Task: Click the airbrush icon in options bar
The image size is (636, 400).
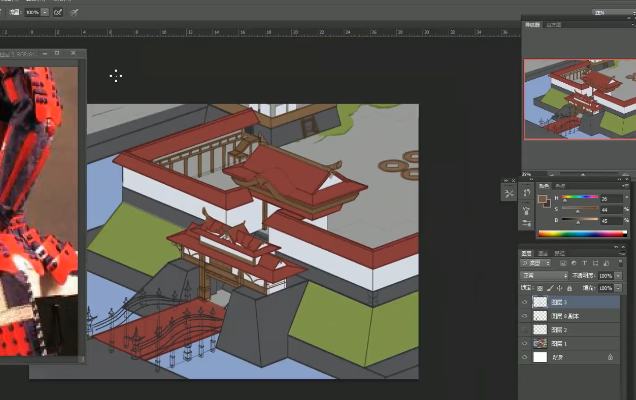Action: 57,12
